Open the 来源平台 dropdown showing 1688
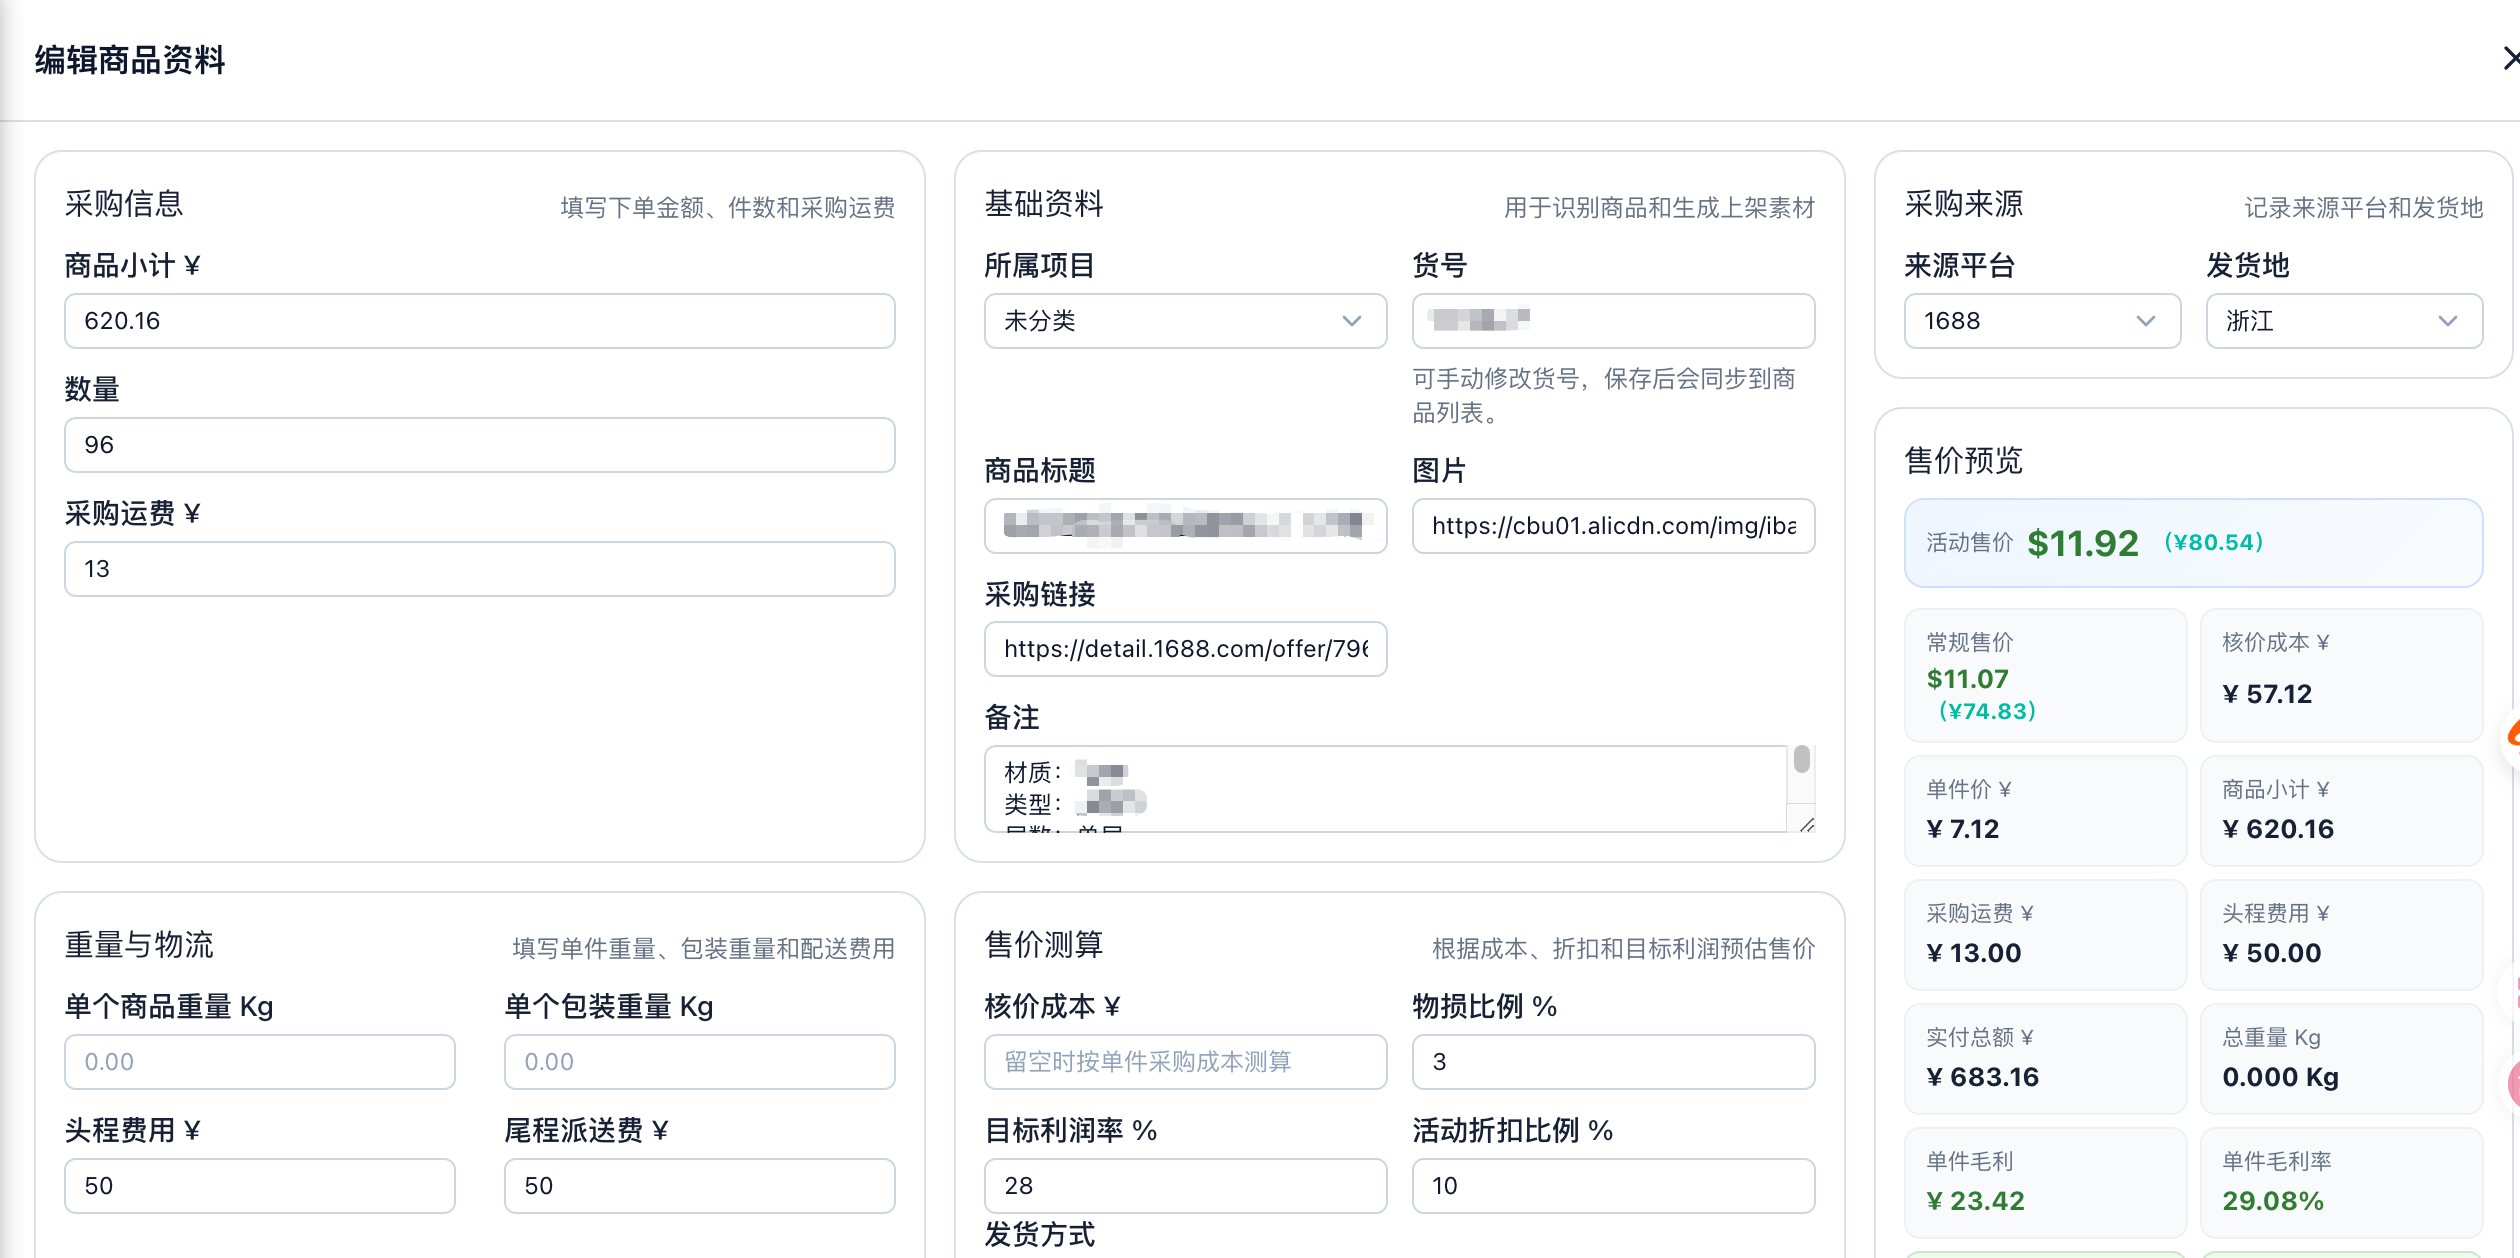 (2042, 321)
